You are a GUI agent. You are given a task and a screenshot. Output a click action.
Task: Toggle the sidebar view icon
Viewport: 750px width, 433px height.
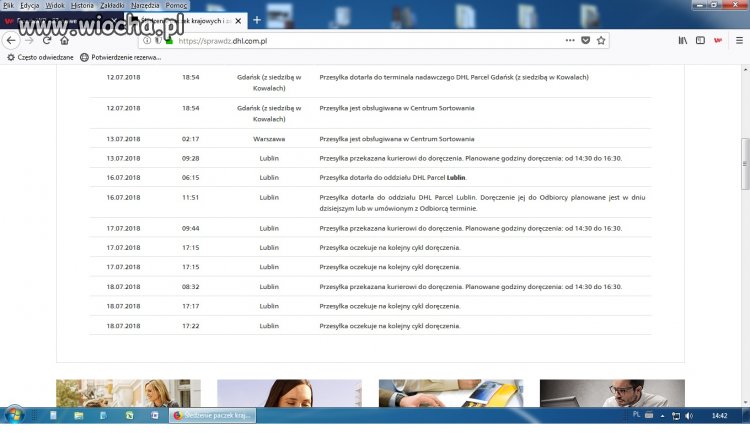click(700, 41)
